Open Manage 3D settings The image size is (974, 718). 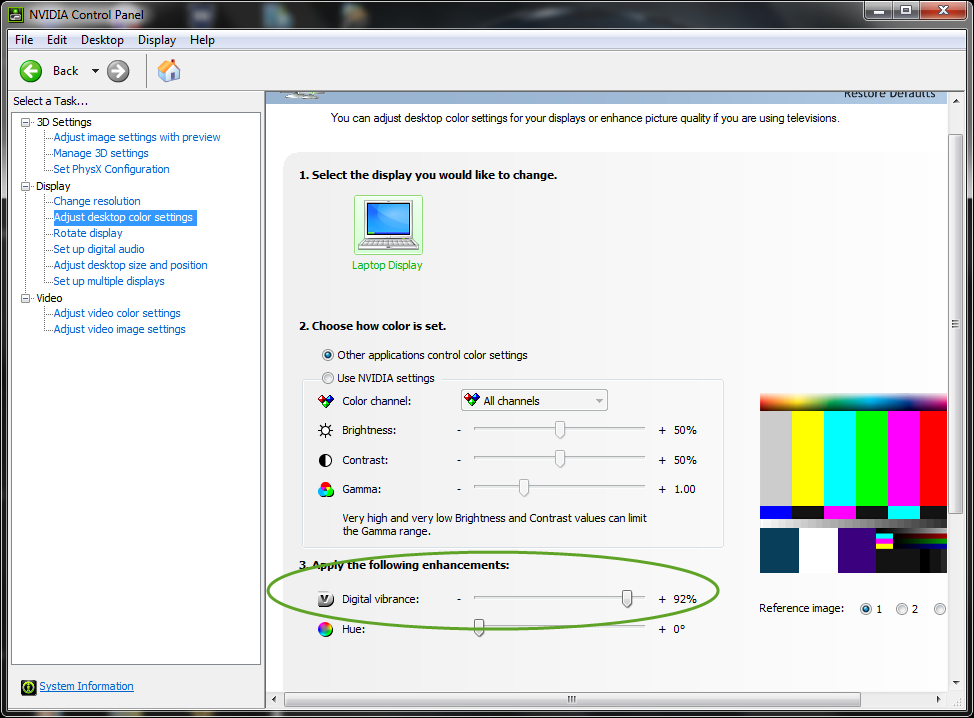101,153
